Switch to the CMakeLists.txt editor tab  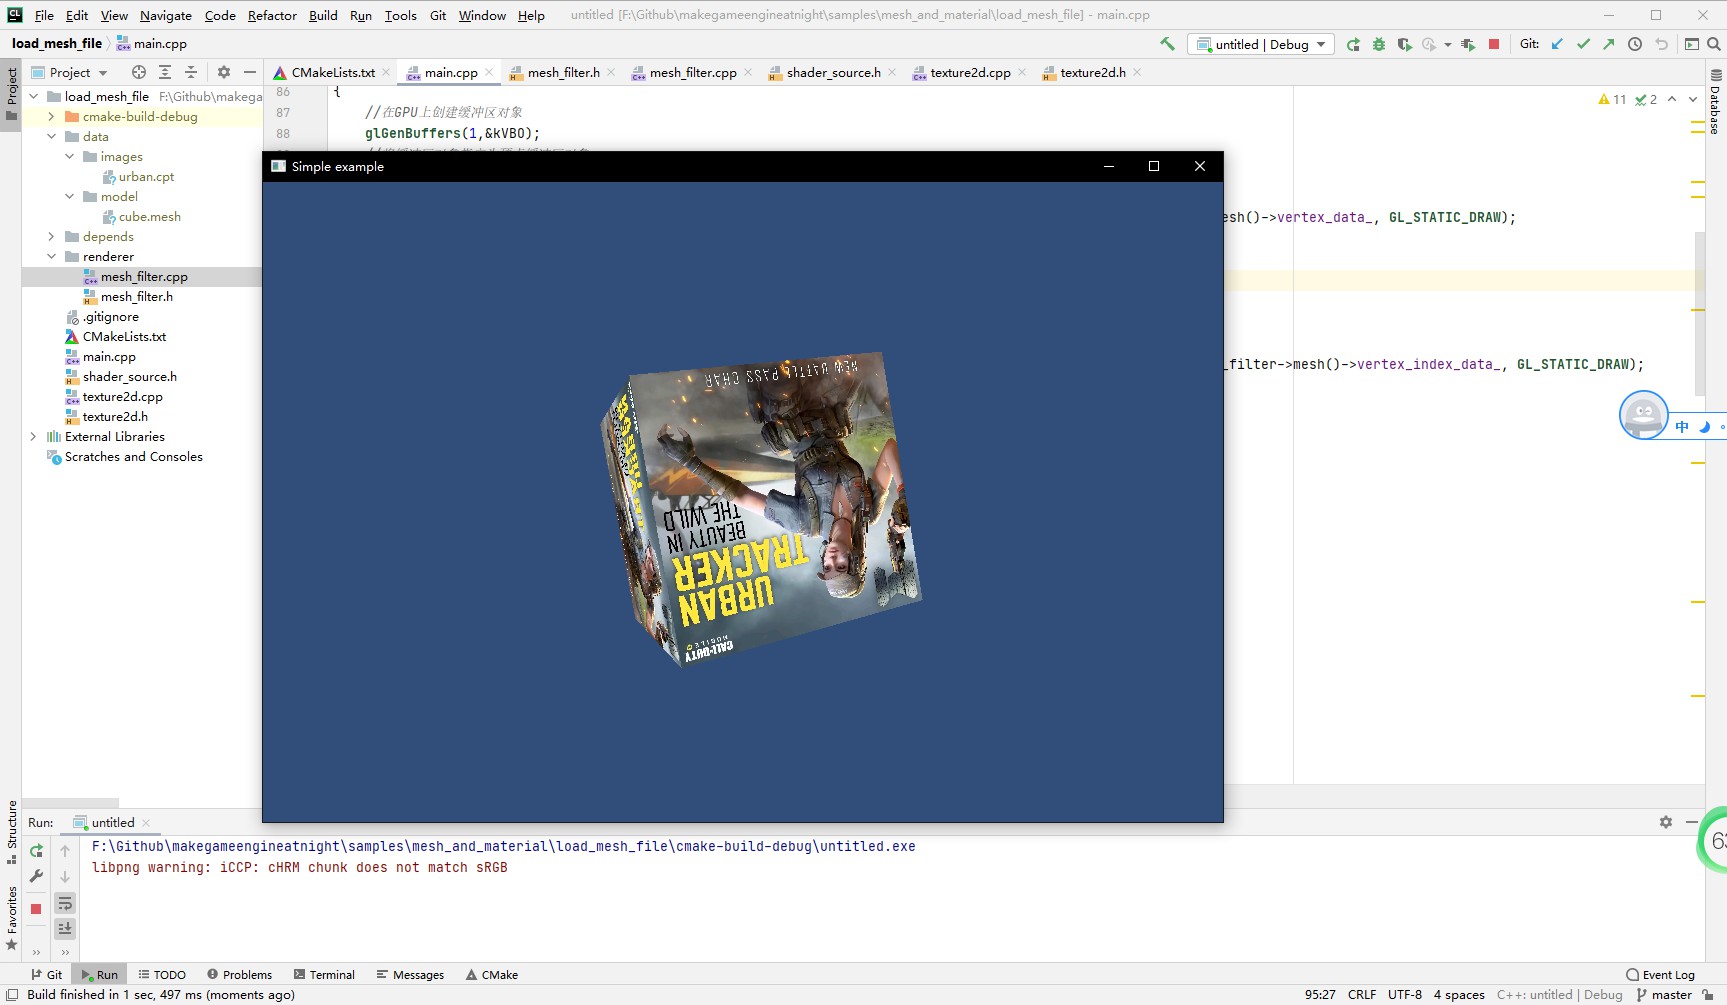point(332,72)
